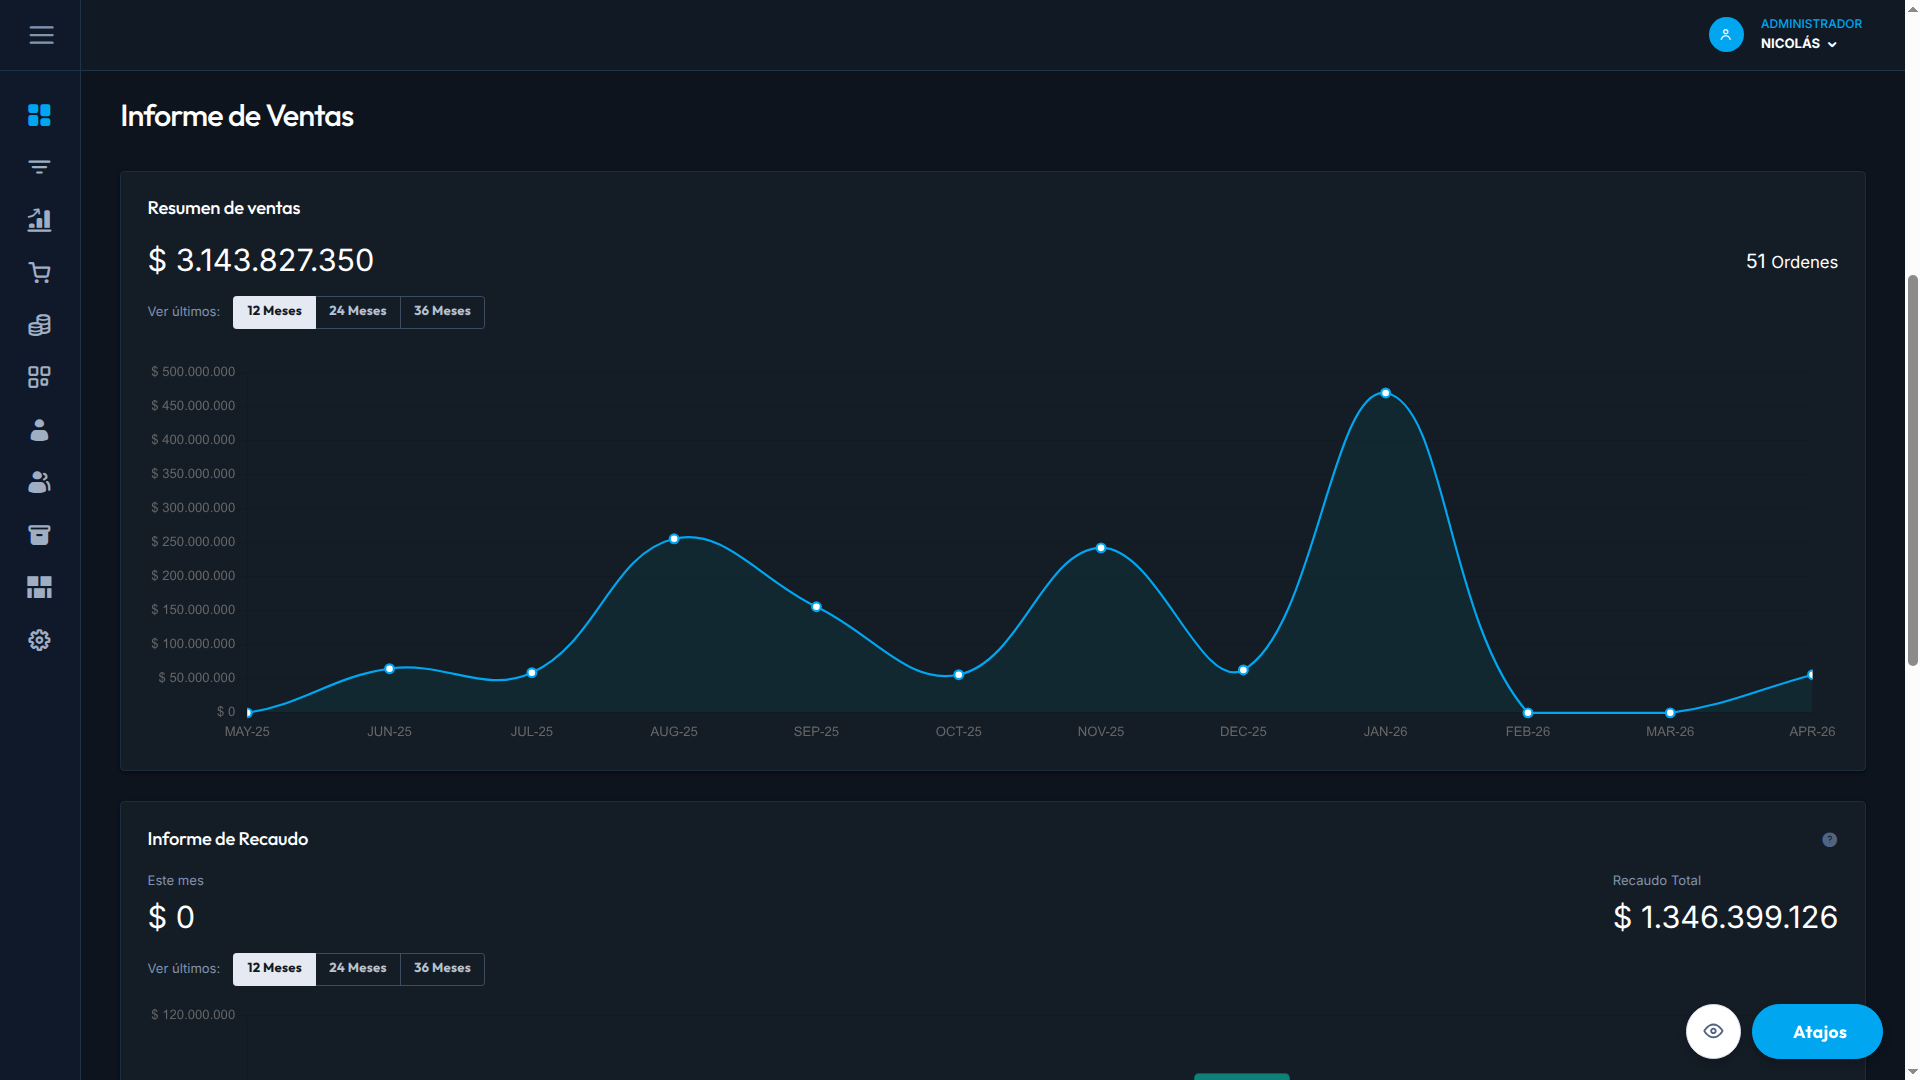The image size is (1920, 1080).
Task: Open the hamburger menu icon
Action: click(41, 35)
